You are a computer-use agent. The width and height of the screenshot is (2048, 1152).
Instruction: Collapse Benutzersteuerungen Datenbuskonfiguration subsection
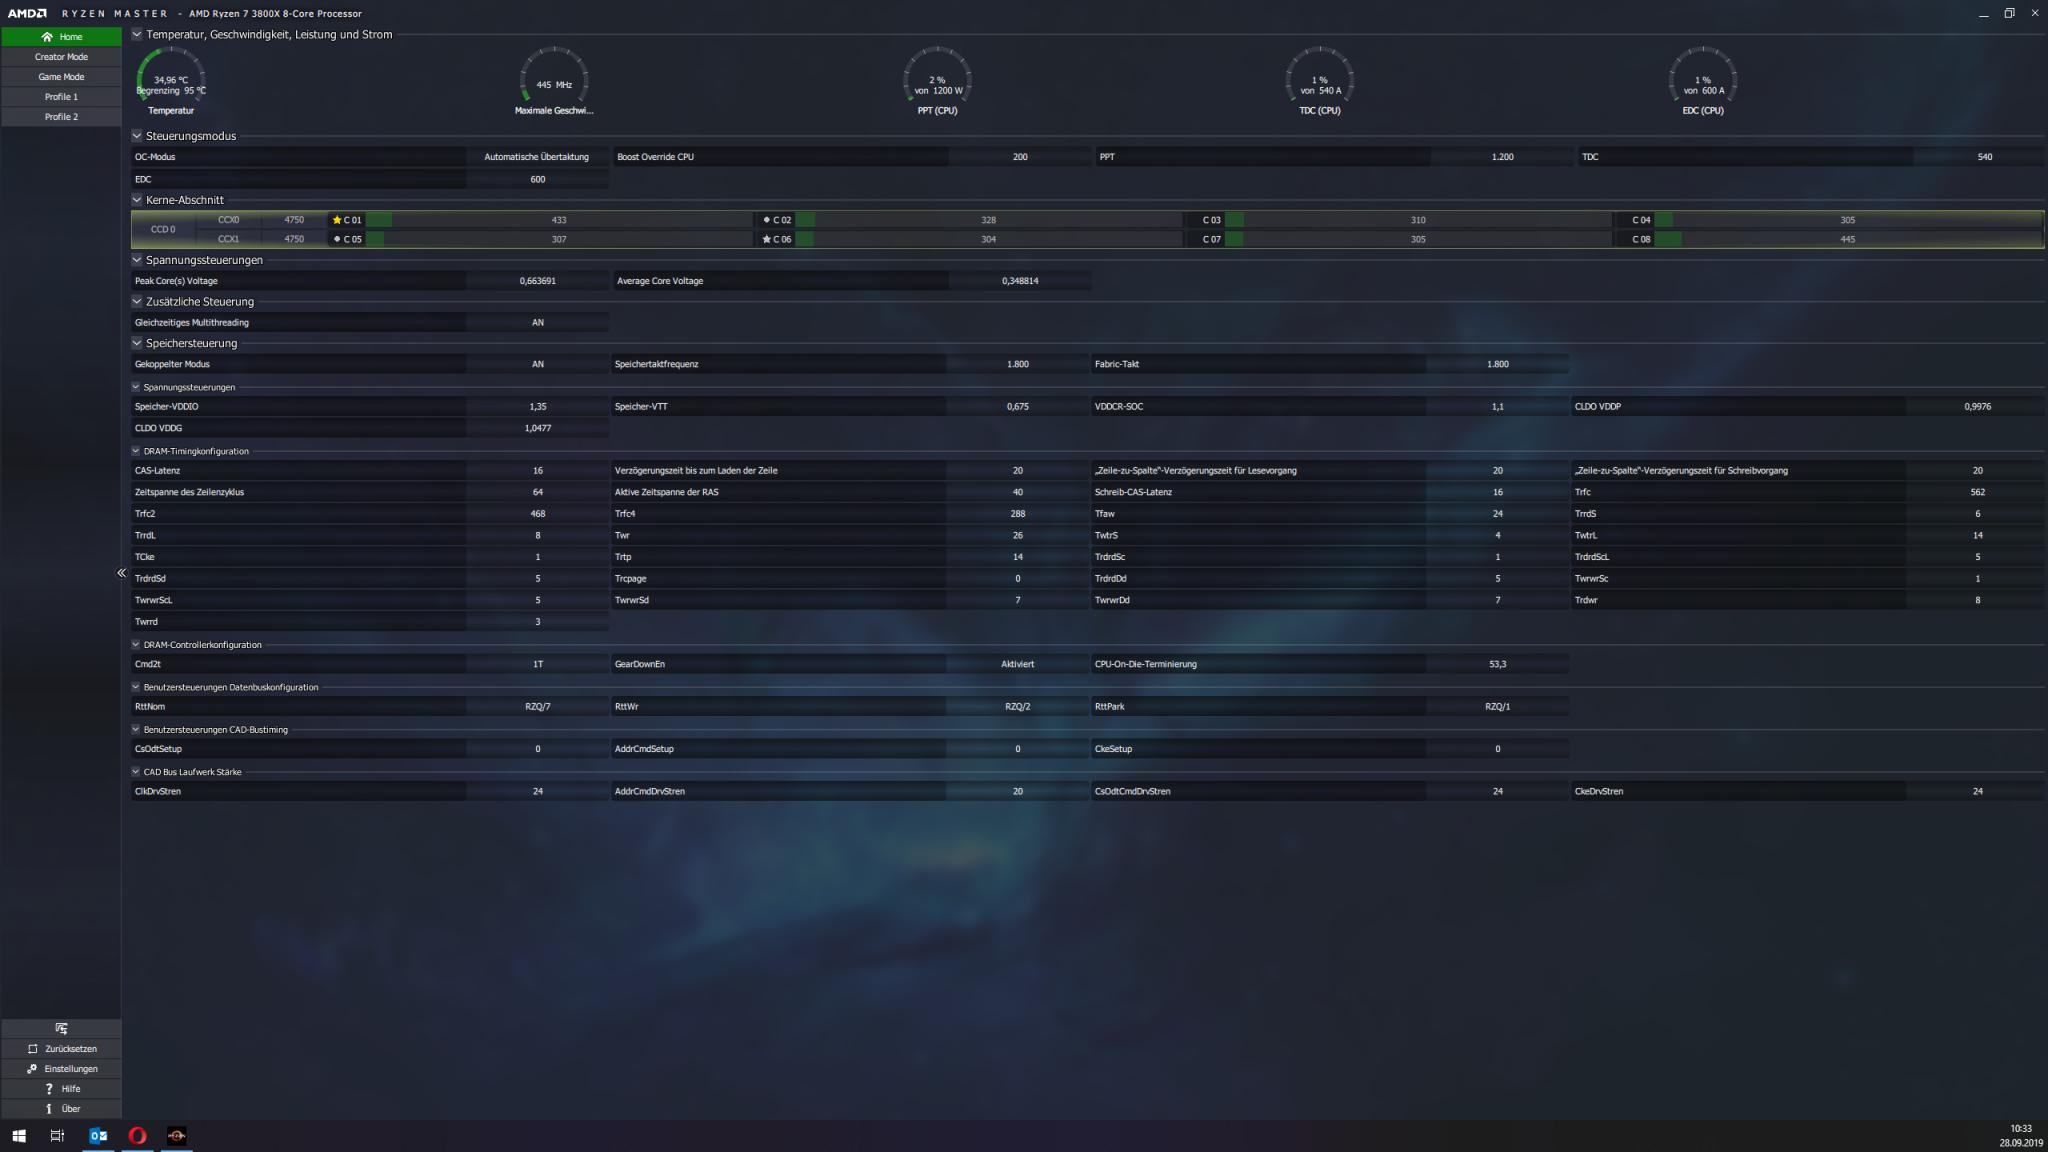136,687
